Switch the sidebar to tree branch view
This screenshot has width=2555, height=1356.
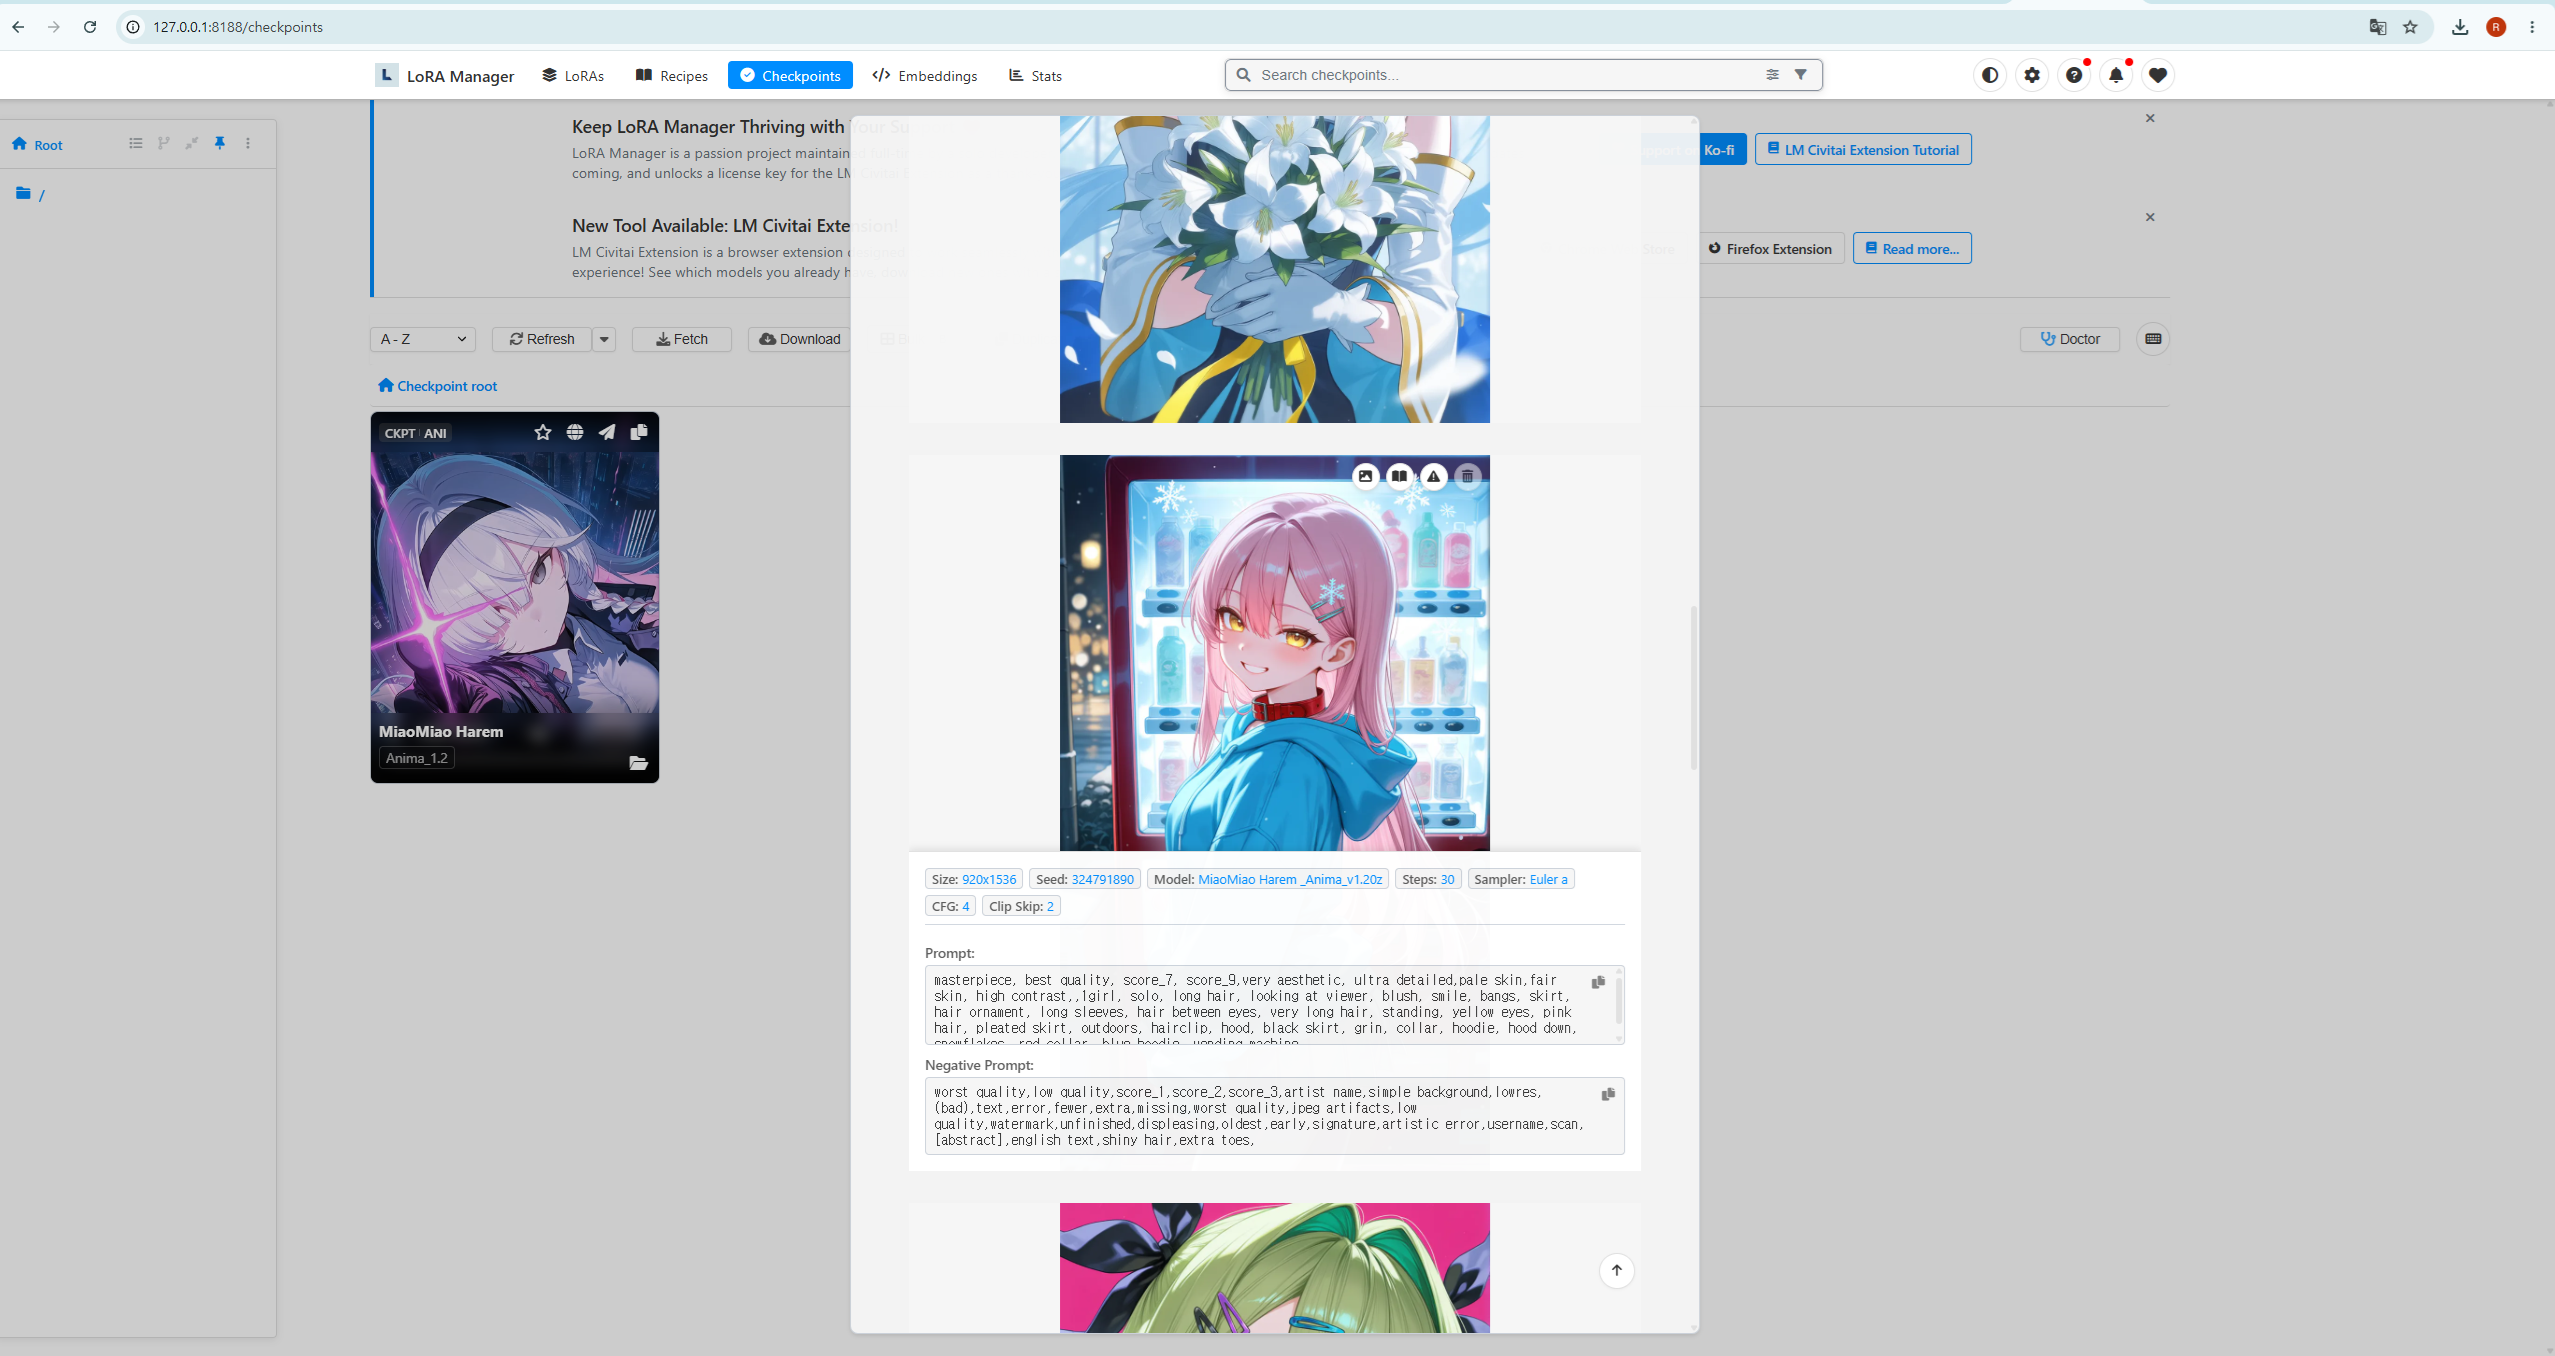click(164, 144)
